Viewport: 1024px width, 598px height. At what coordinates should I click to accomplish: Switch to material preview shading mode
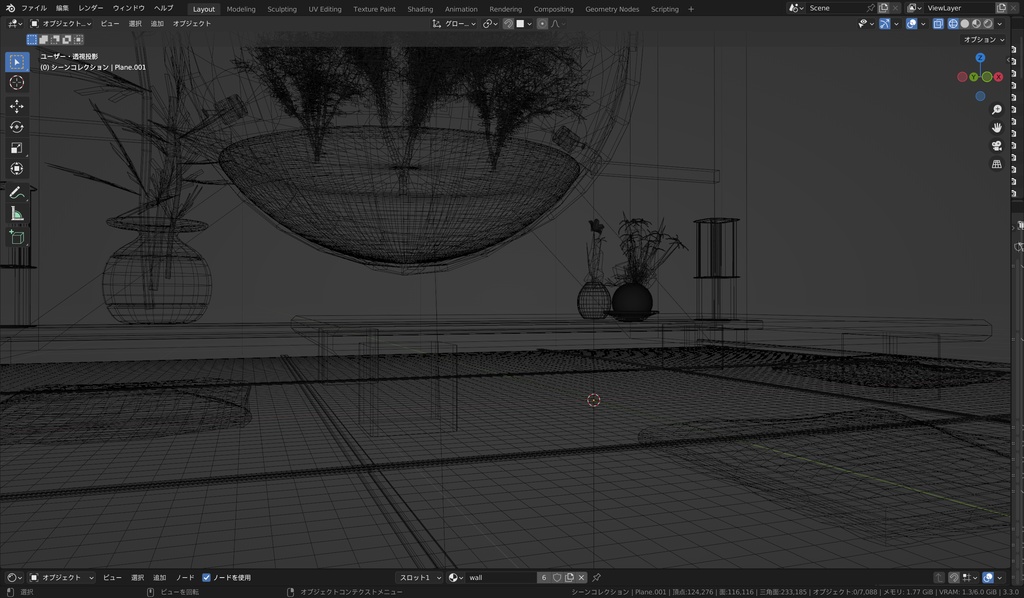tap(976, 24)
